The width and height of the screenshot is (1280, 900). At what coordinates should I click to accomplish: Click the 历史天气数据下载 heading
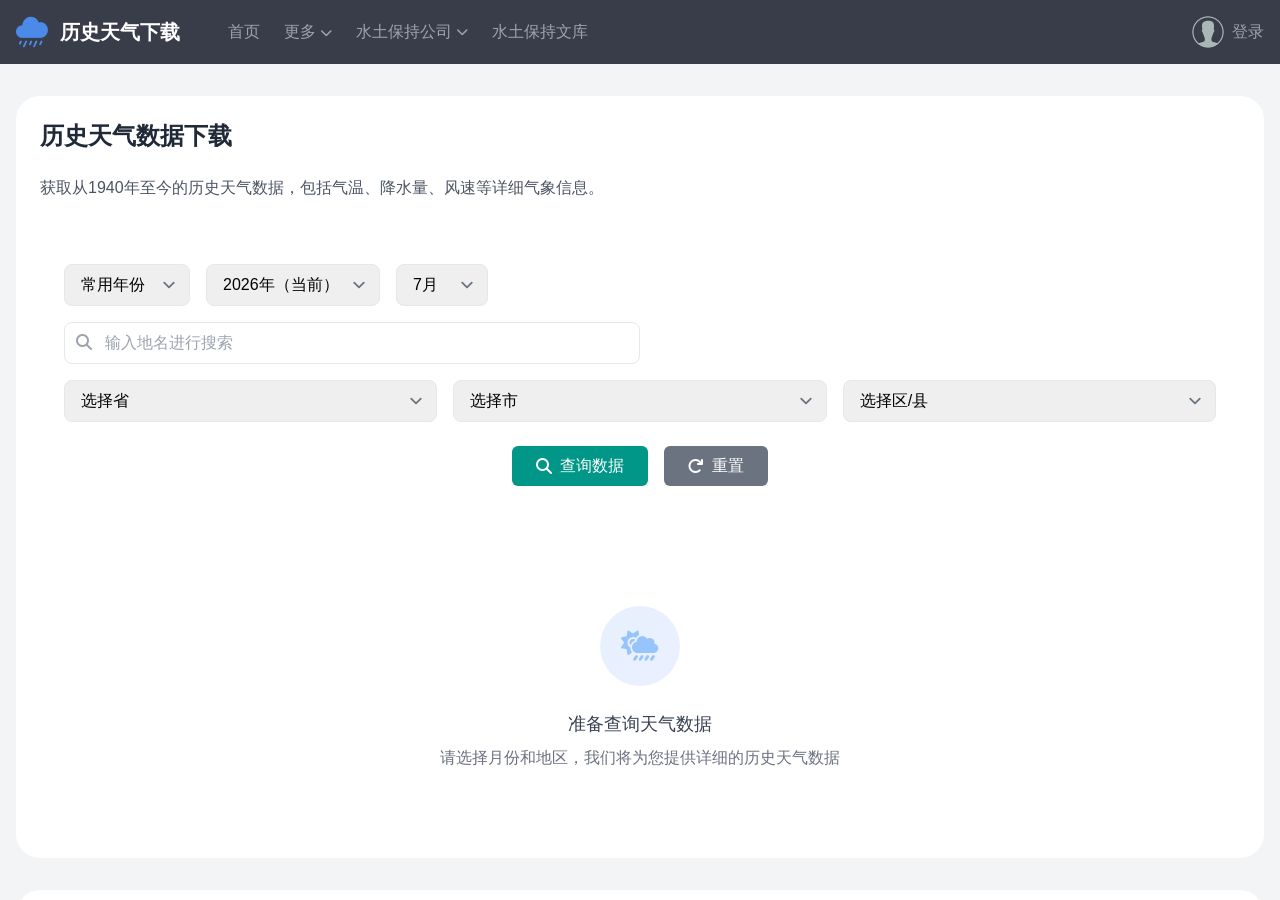[x=136, y=136]
